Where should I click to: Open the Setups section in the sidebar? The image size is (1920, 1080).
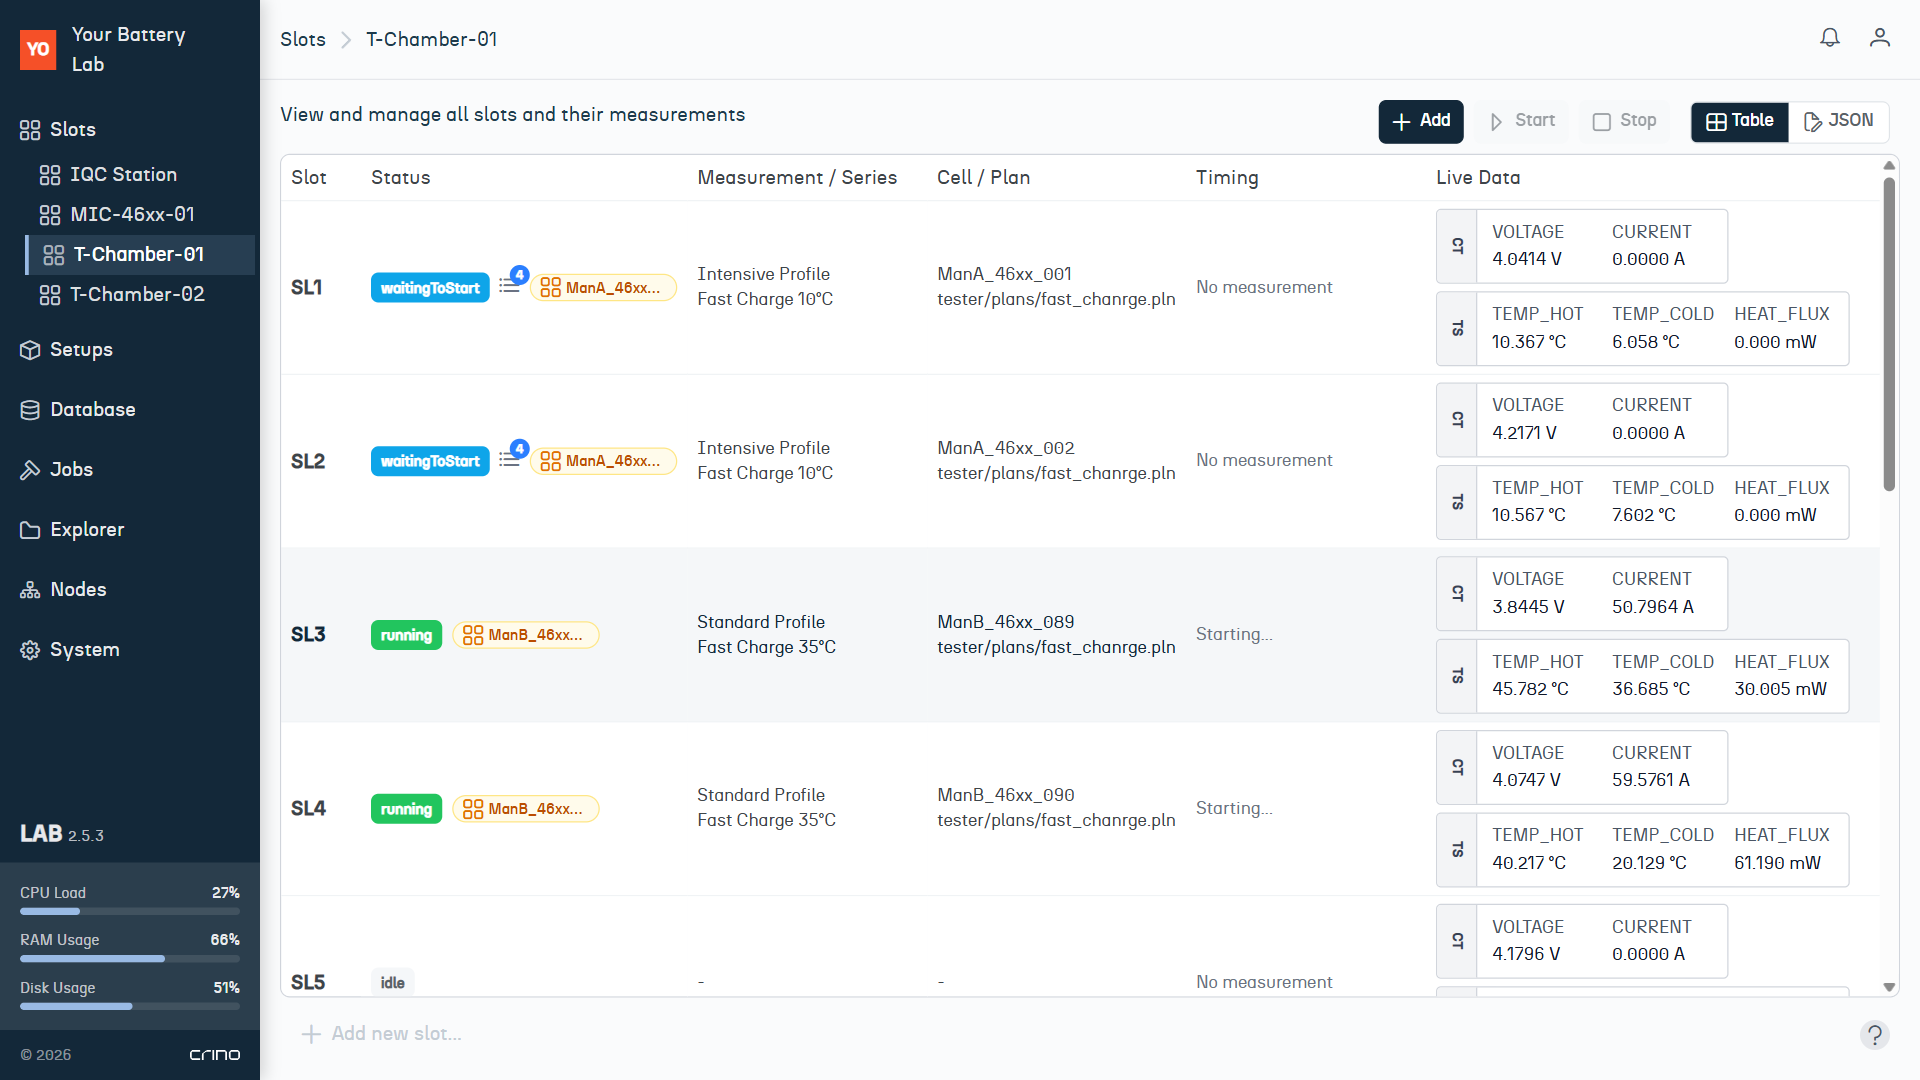80,349
